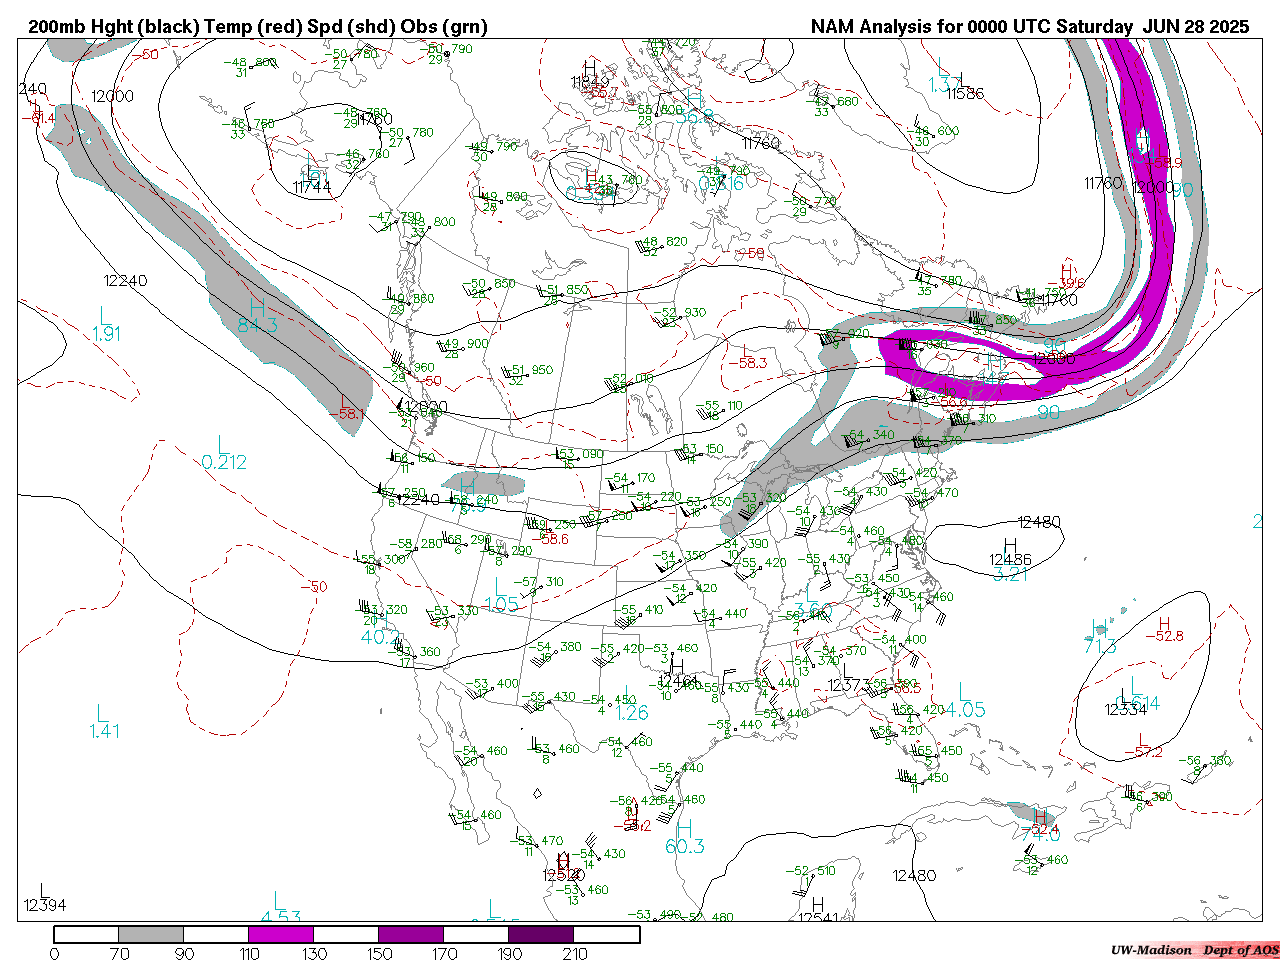Image resolution: width=1280 pixels, height=960 pixels.
Task: Click the cyan H 60.3 speed marker
Action: point(684,838)
